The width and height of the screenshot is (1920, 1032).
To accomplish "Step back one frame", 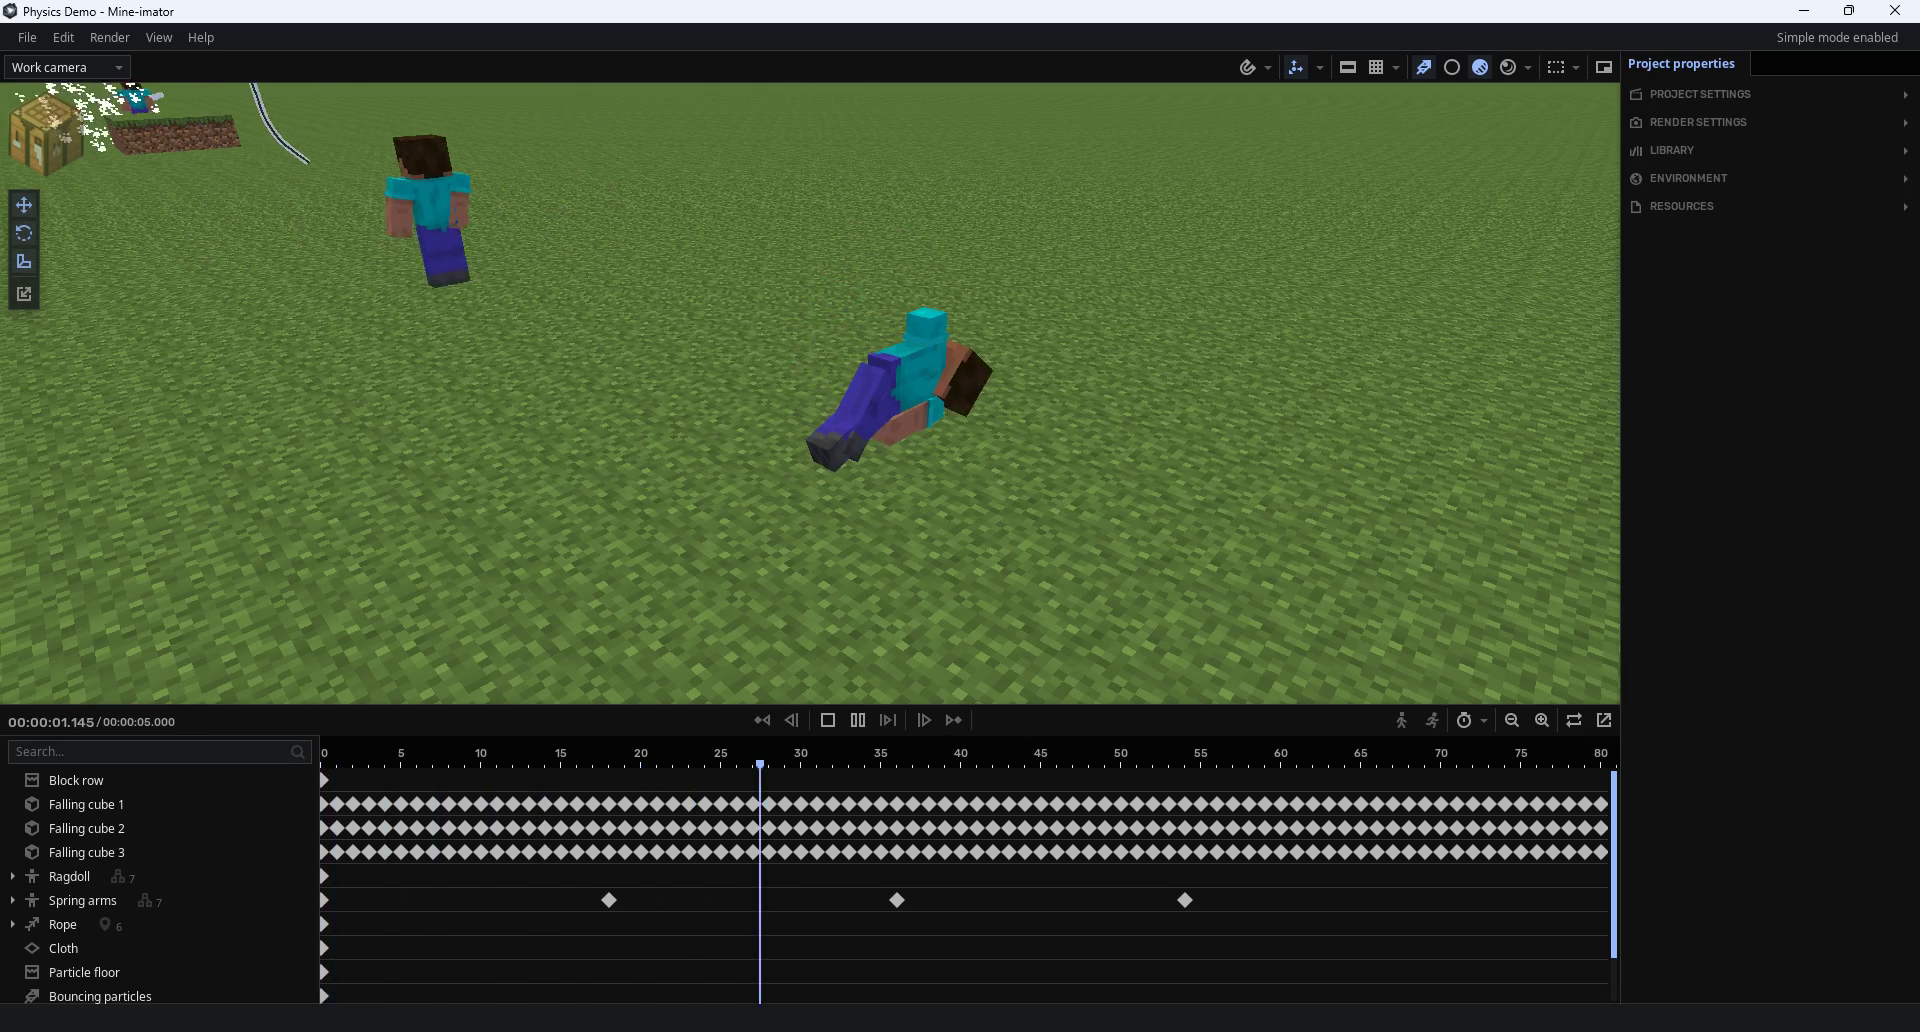I will (792, 720).
